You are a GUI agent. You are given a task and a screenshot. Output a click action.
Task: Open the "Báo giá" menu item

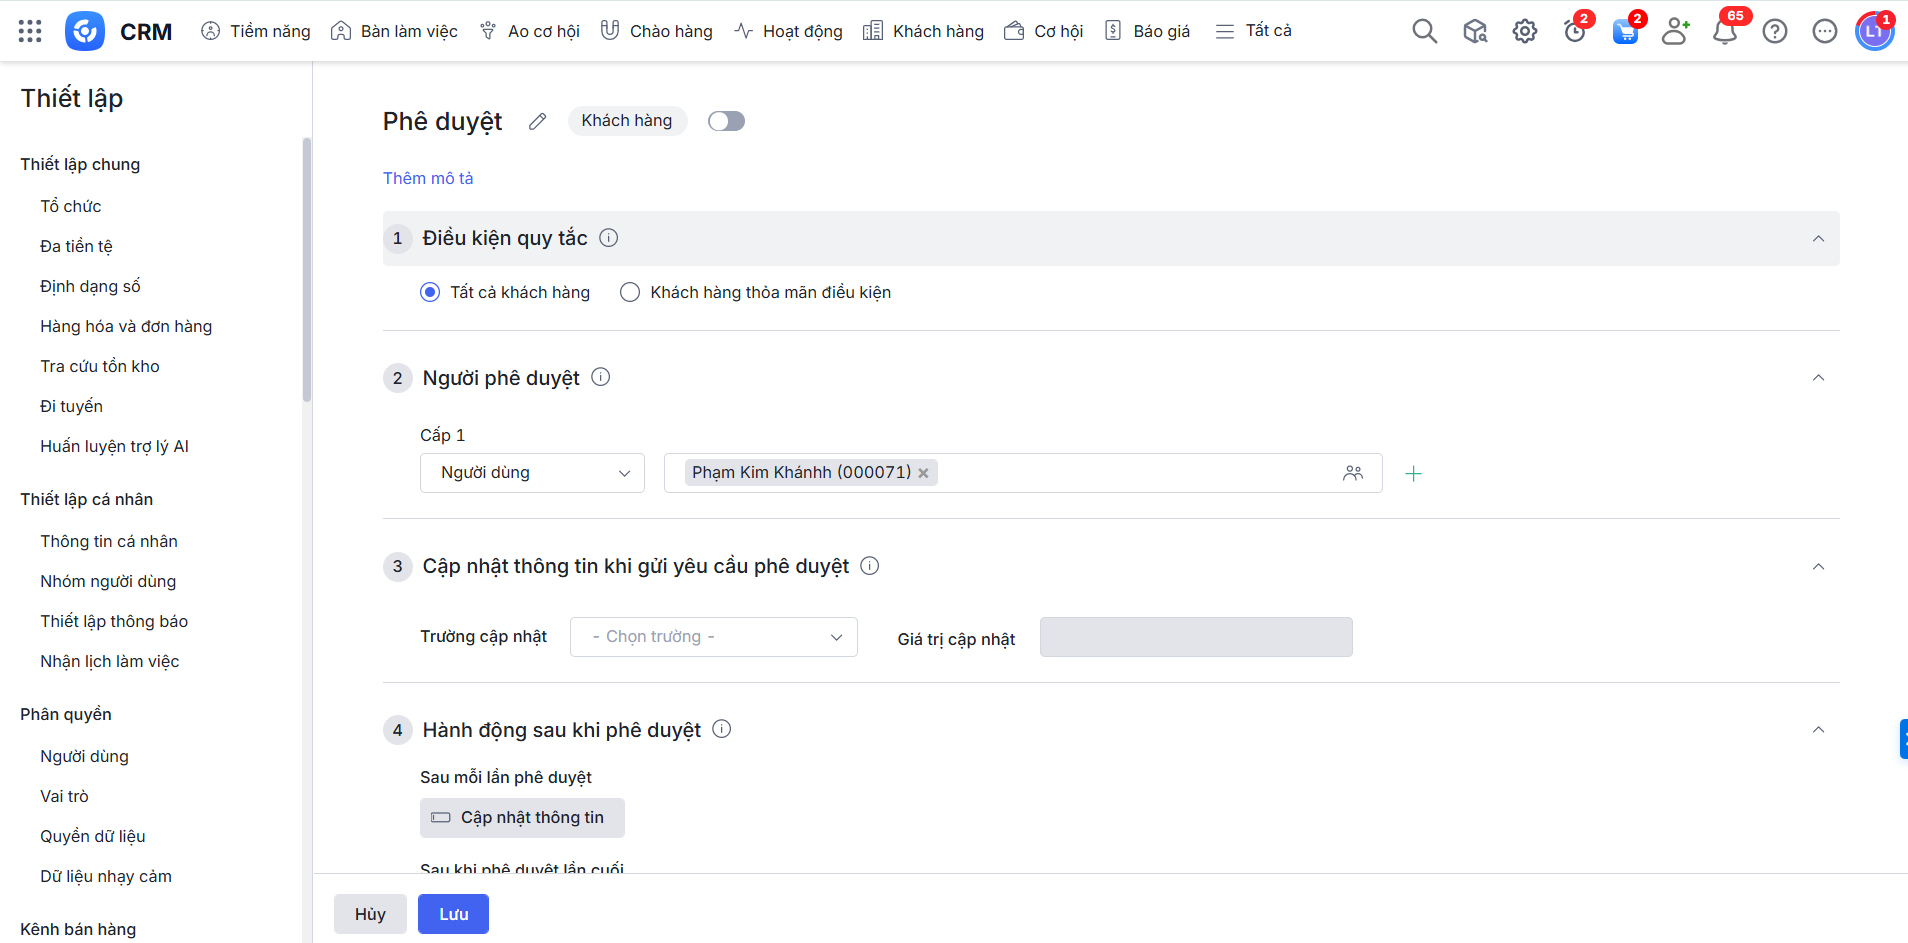pos(1147,31)
